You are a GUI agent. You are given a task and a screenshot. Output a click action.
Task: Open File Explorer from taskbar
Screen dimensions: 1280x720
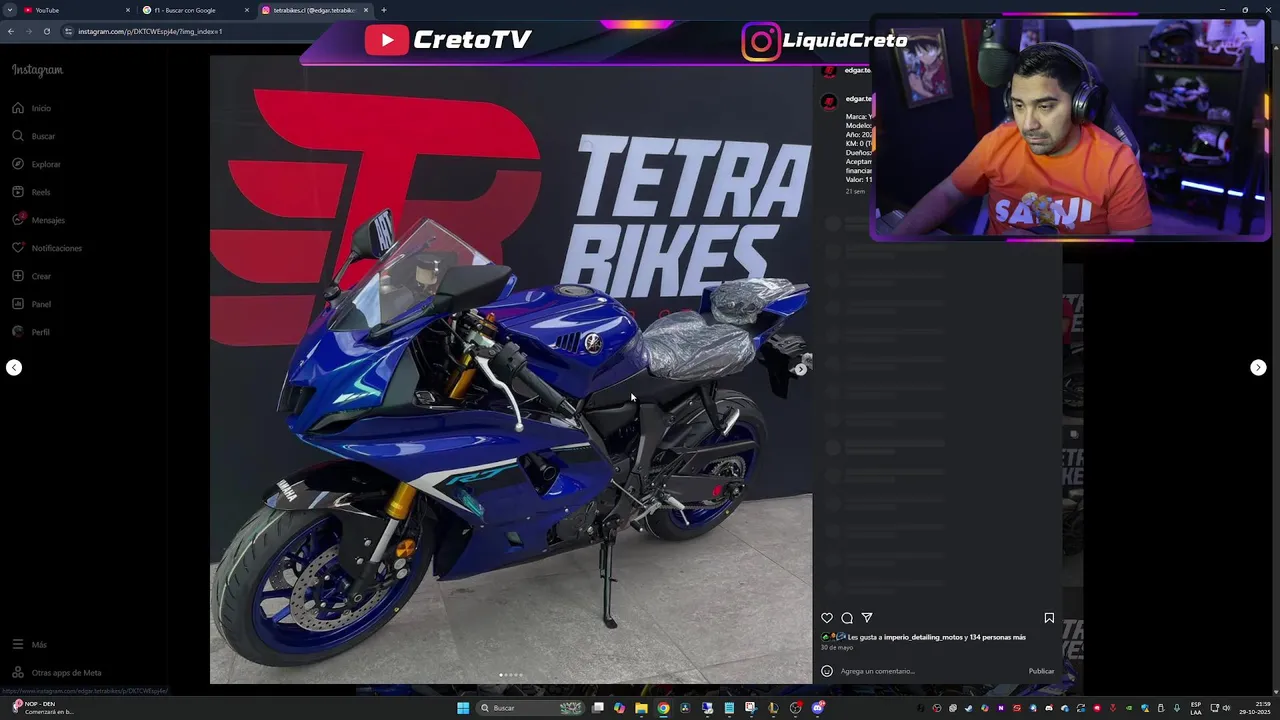[x=641, y=708]
